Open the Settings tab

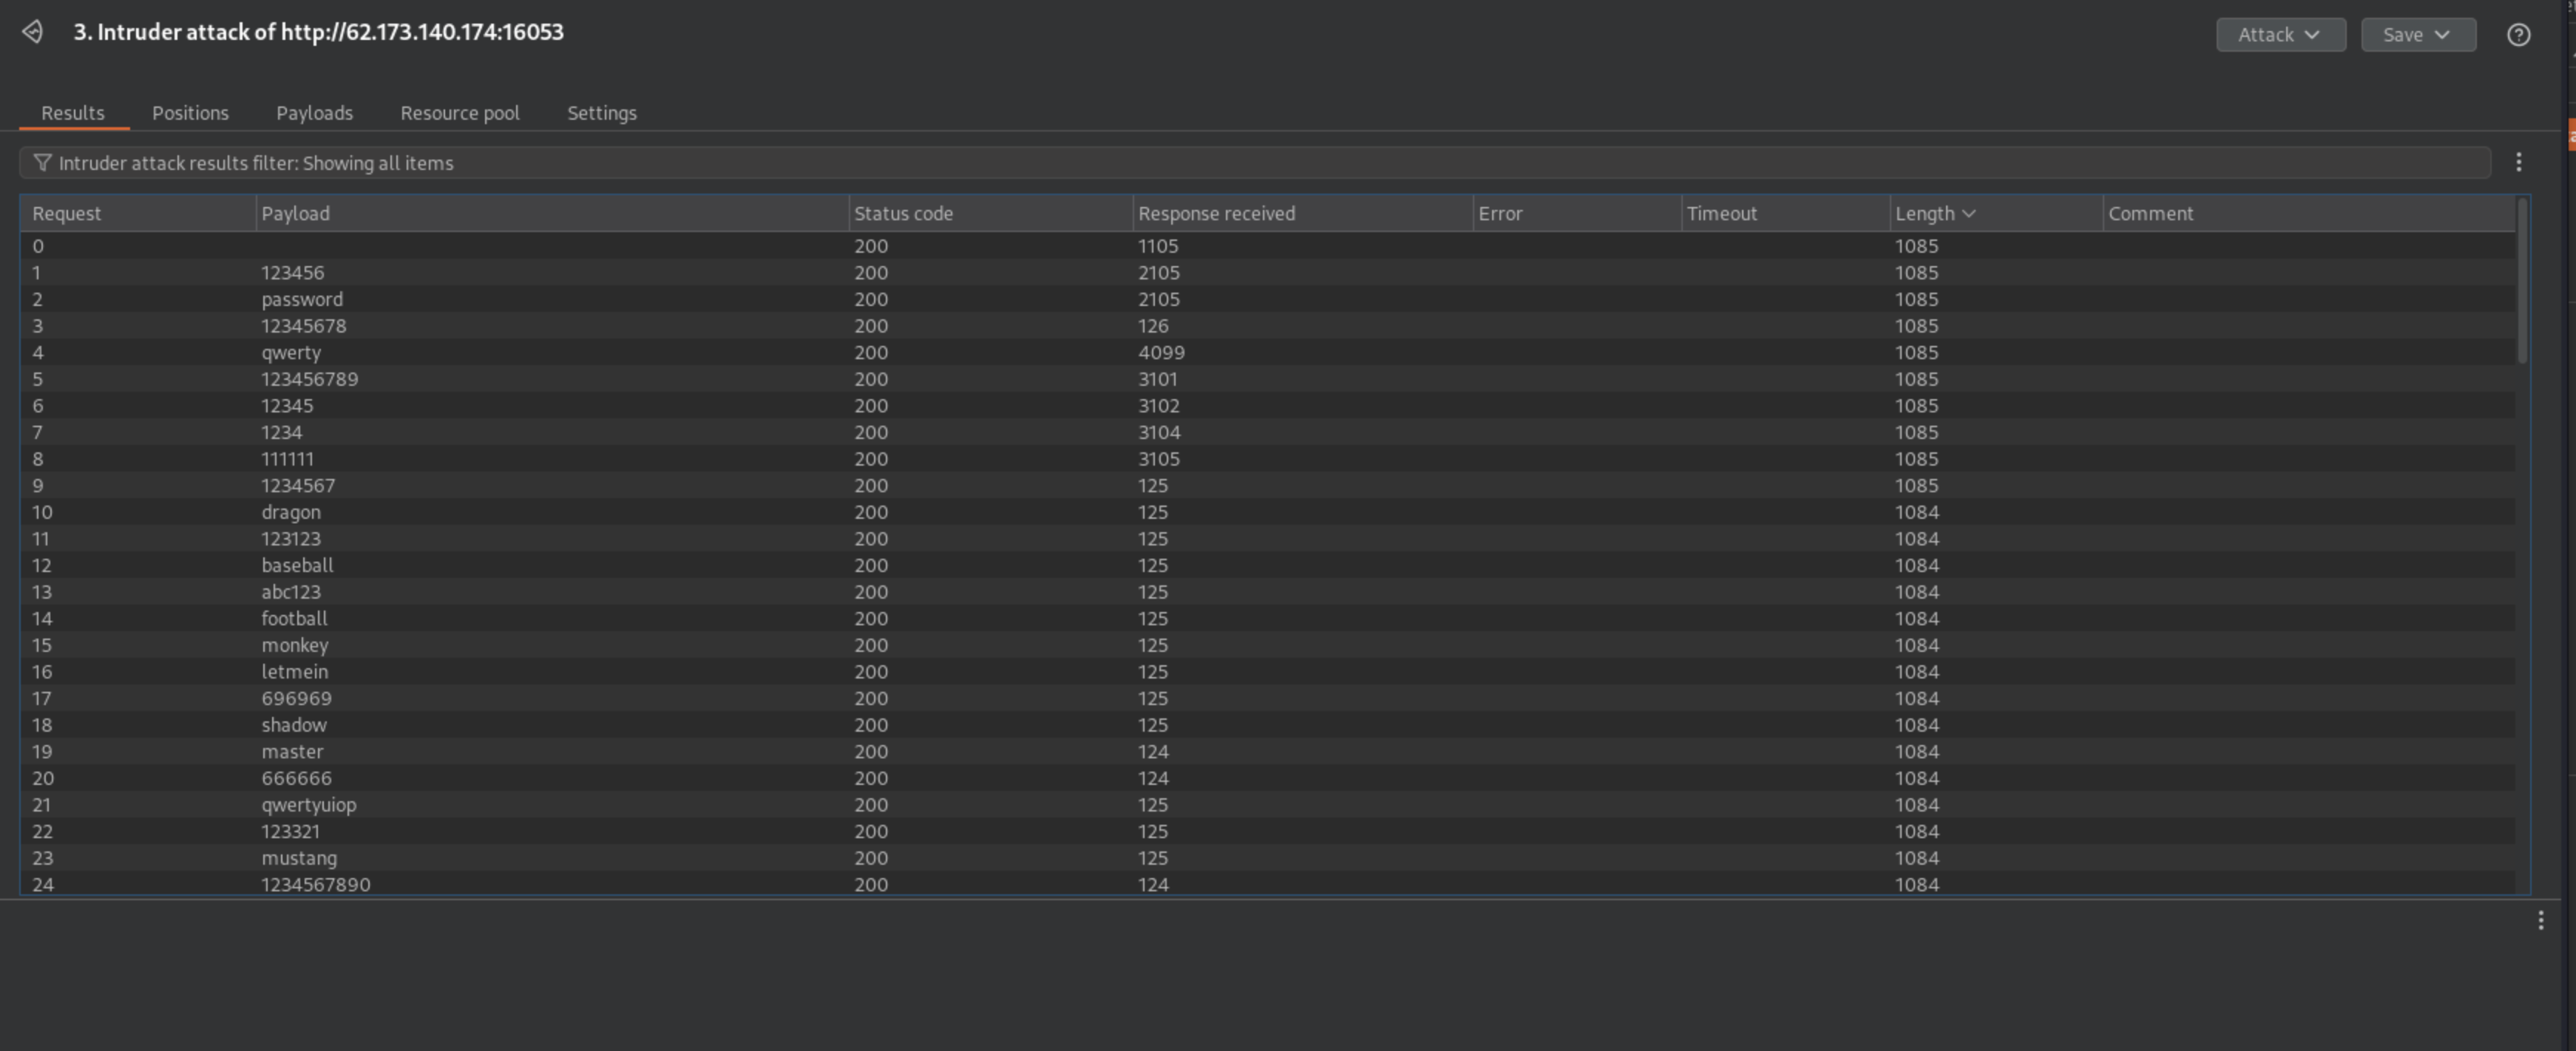(x=601, y=113)
